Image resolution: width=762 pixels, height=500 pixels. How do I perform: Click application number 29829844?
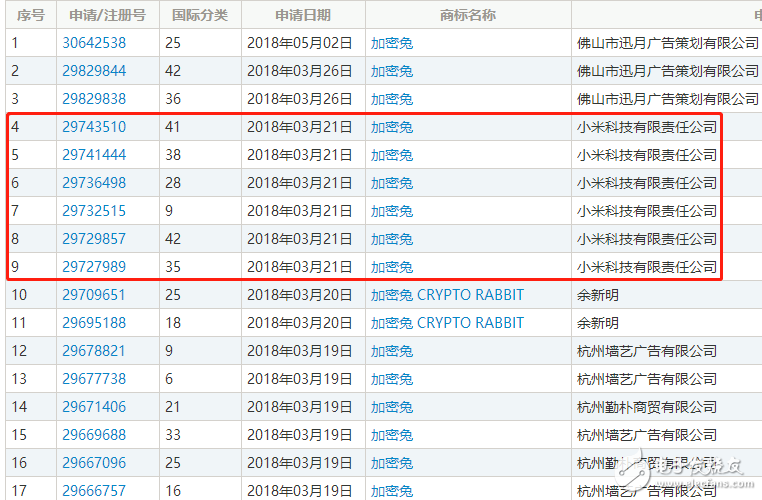(94, 71)
